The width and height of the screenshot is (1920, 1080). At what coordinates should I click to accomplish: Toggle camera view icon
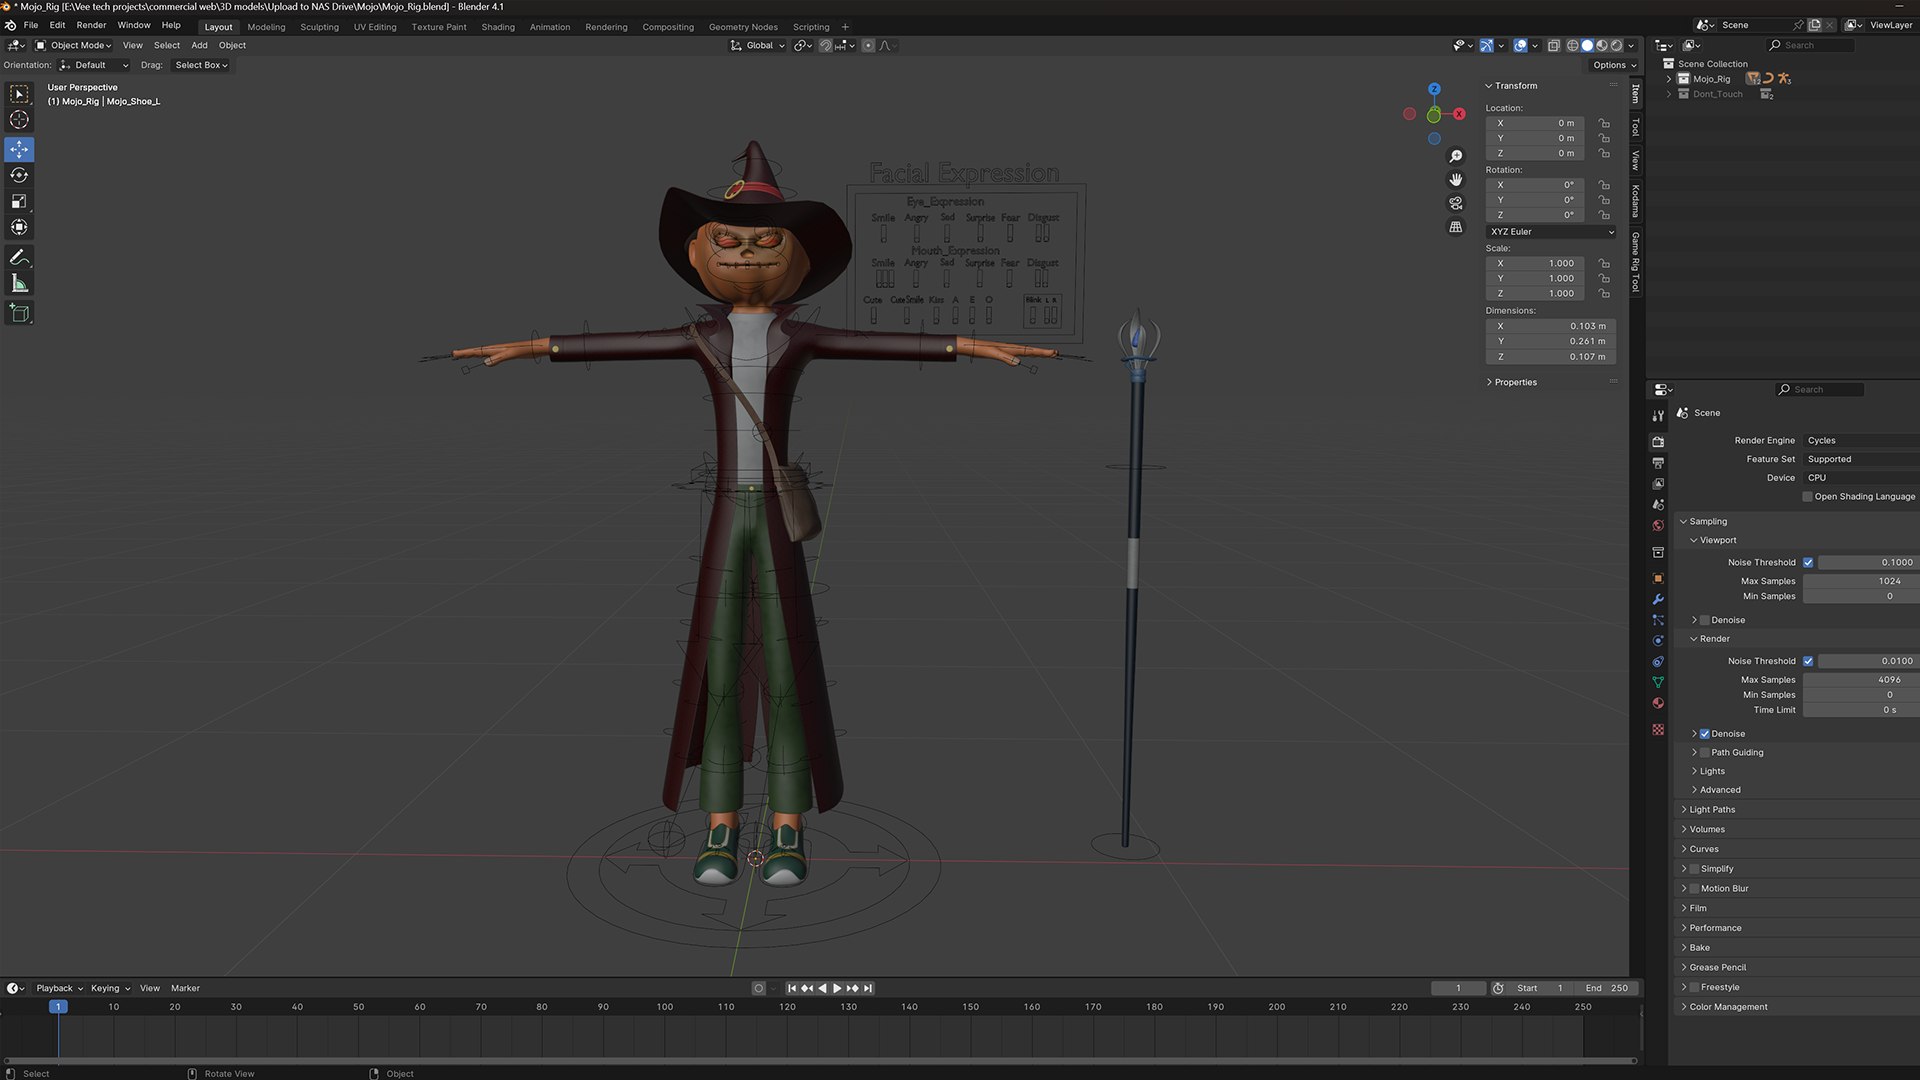pos(1456,203)
